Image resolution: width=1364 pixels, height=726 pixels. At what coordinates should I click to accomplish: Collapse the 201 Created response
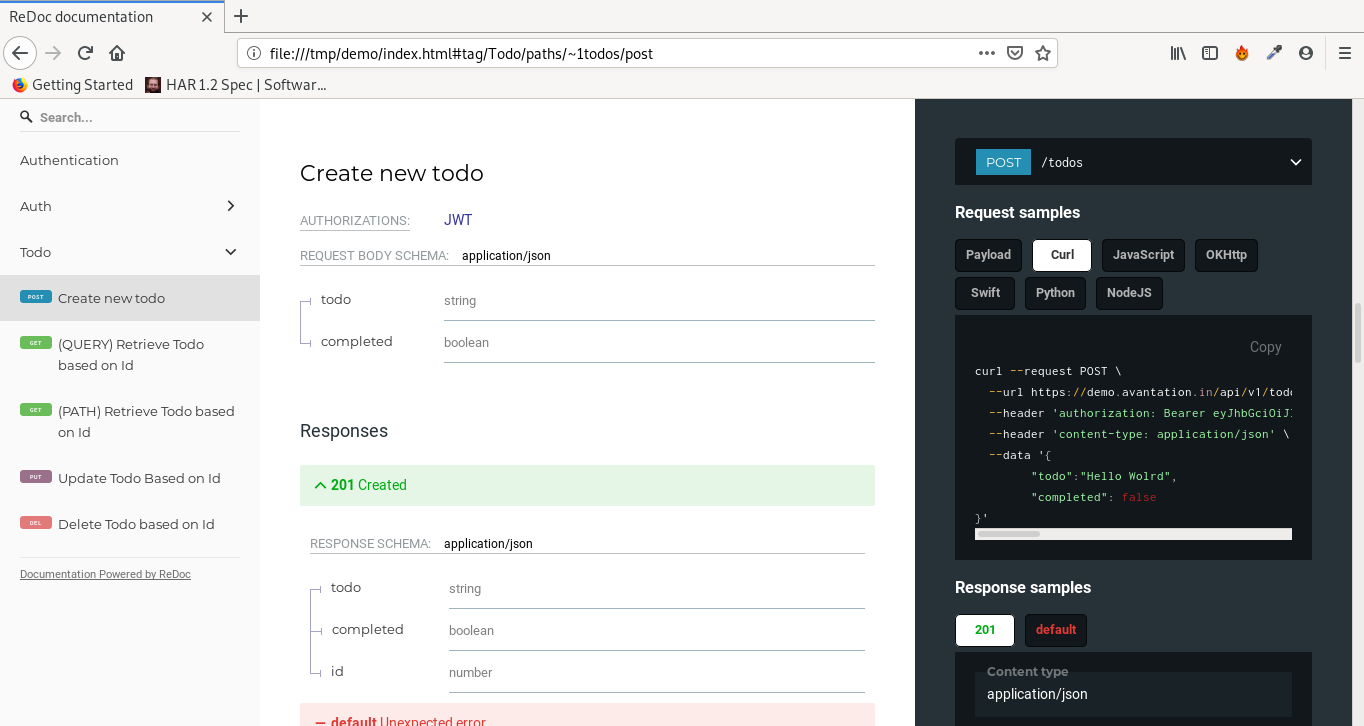(x=587, y=485)
